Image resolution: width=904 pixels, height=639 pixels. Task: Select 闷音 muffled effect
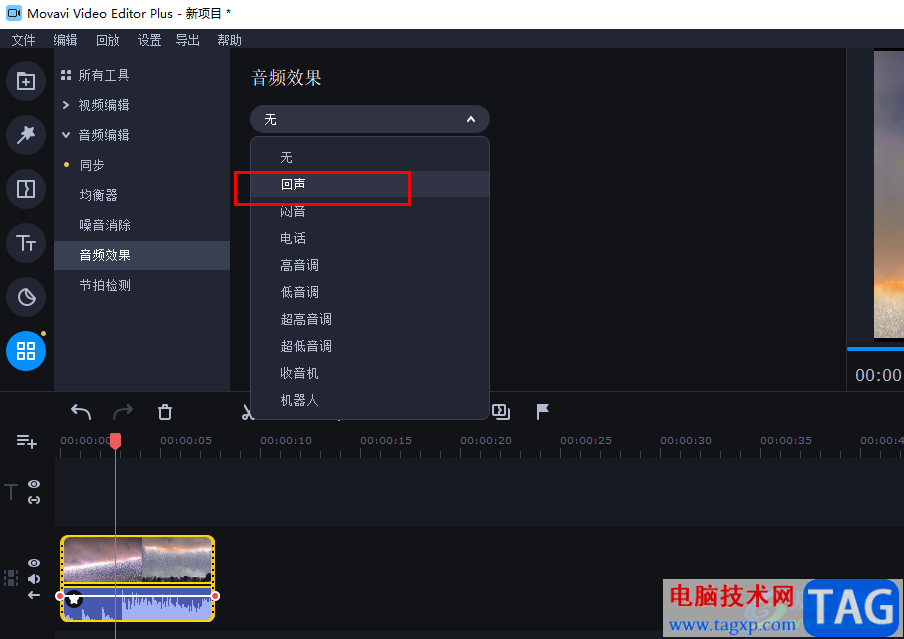point(370,211)
